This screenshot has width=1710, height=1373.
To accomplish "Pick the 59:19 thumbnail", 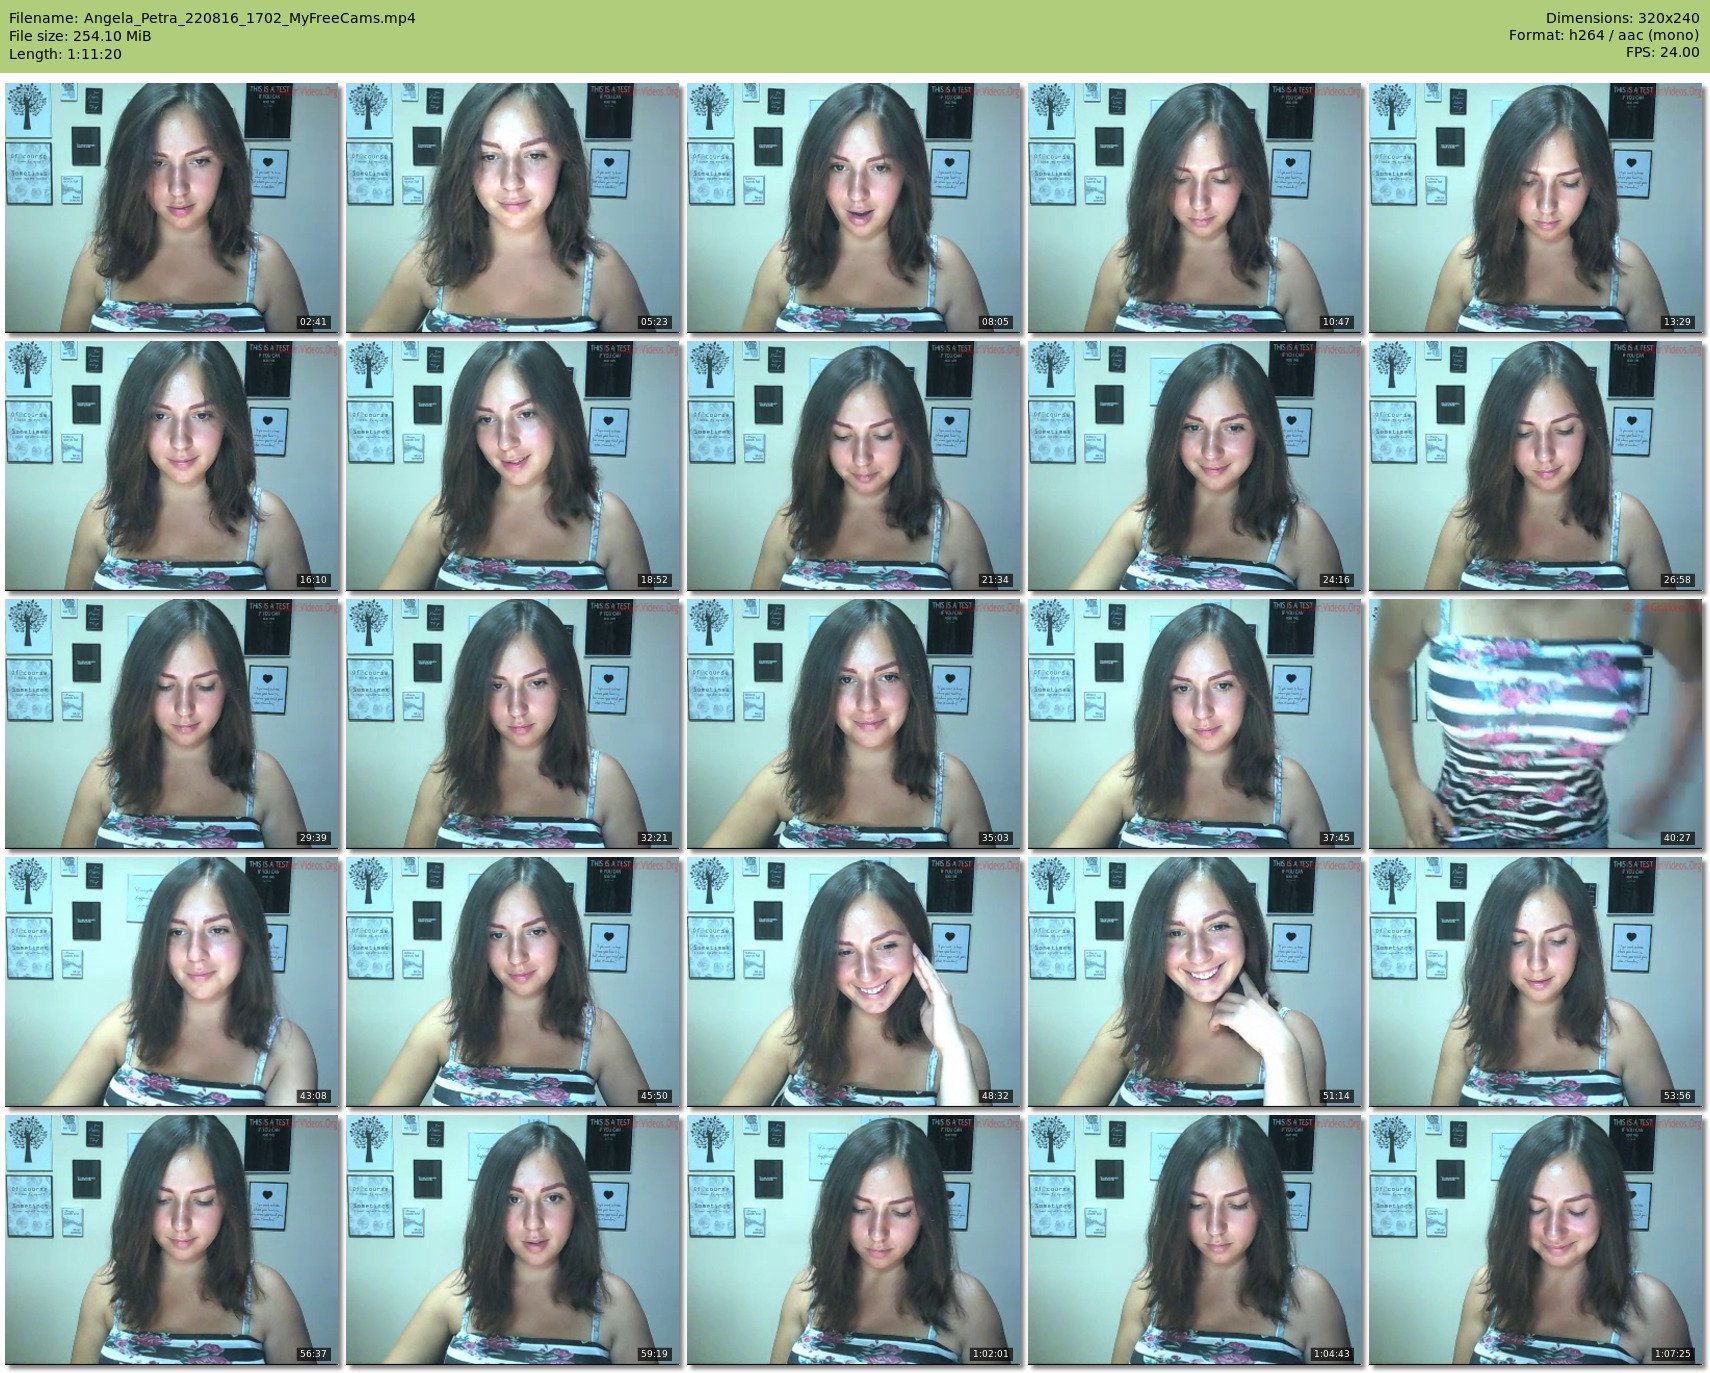I will (x=513, y=1239).
